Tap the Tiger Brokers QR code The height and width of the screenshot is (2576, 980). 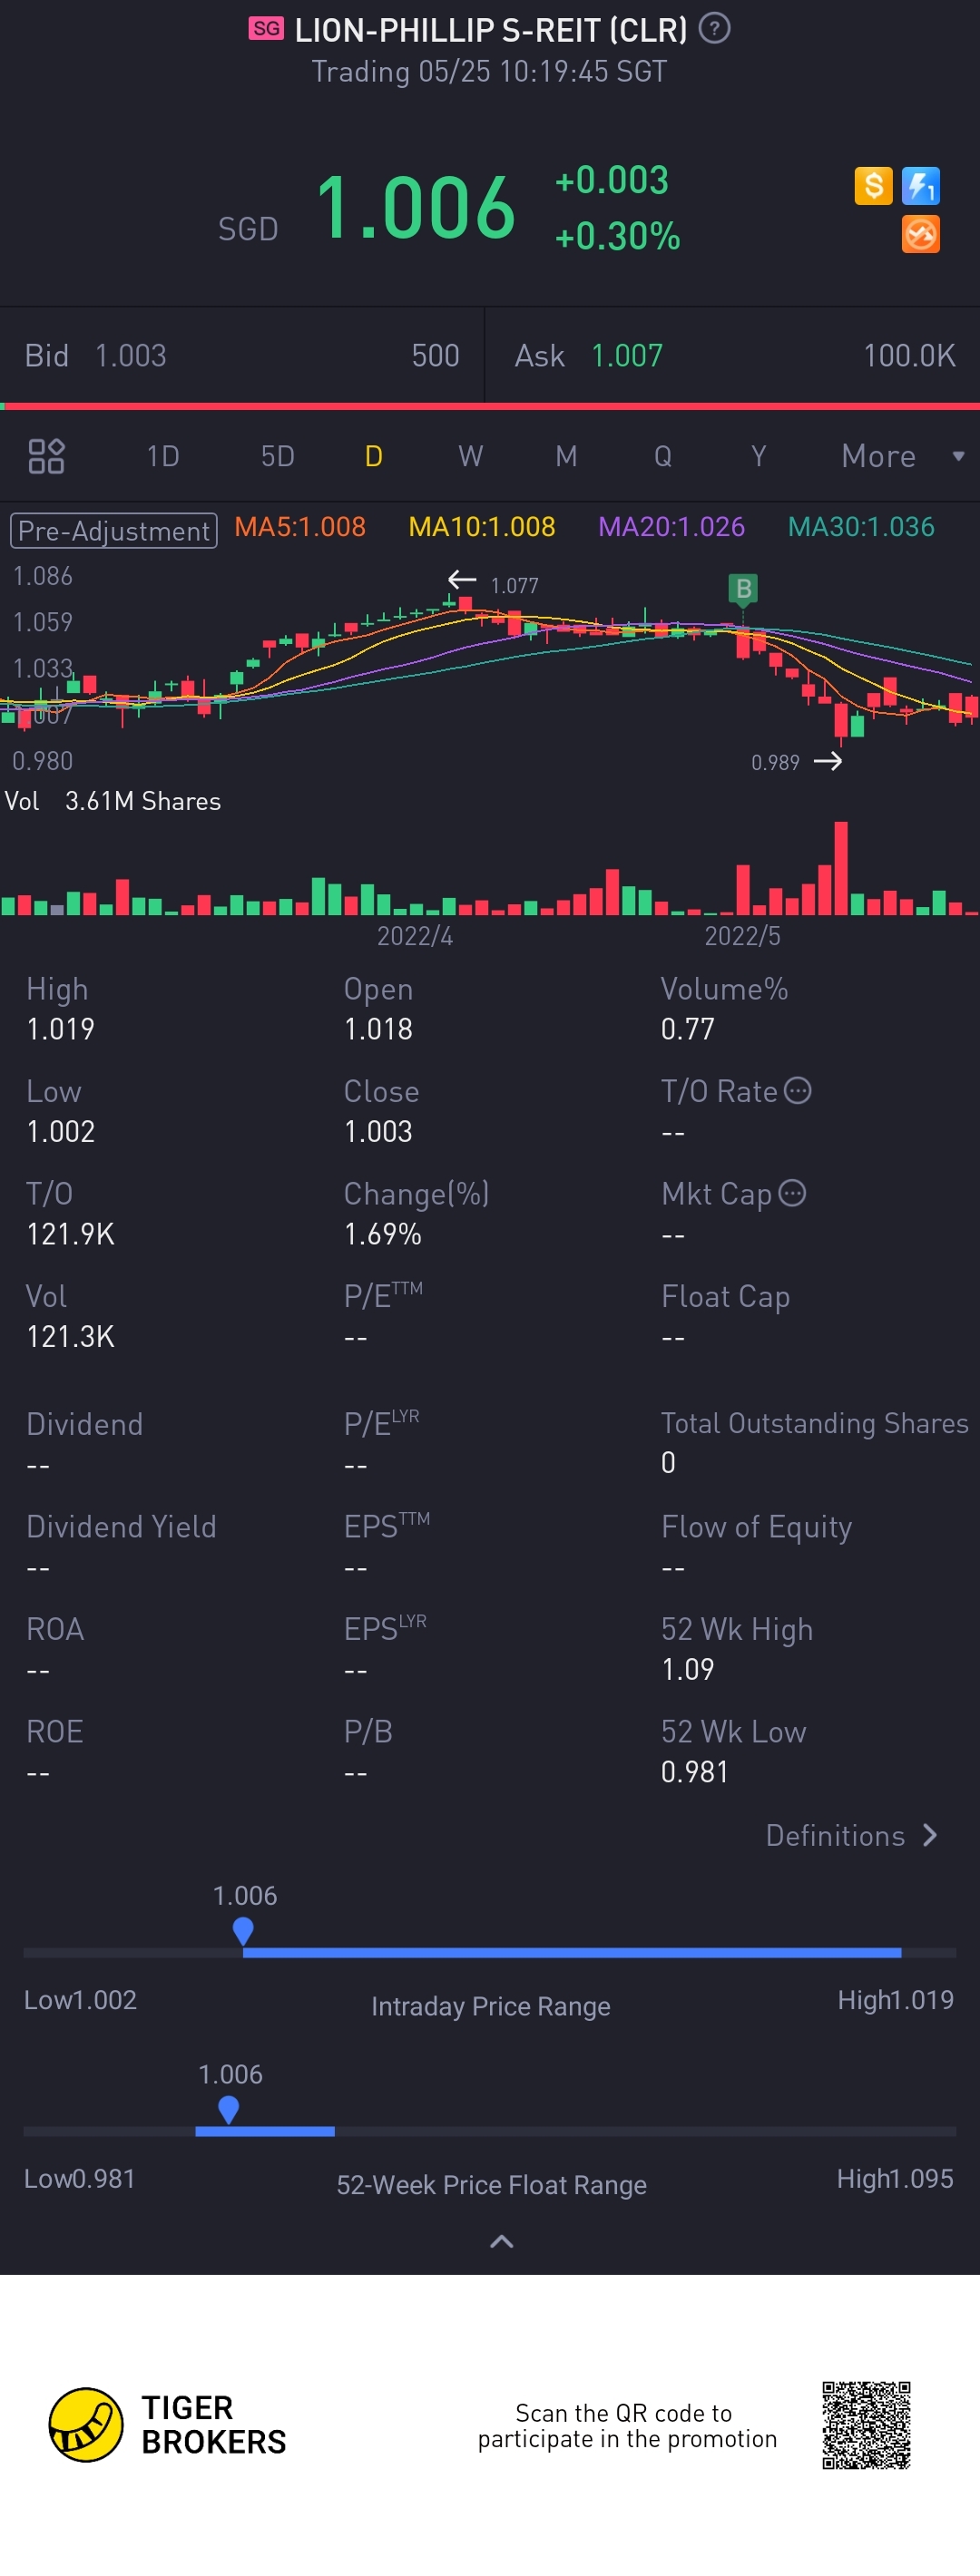(866, 2425)
